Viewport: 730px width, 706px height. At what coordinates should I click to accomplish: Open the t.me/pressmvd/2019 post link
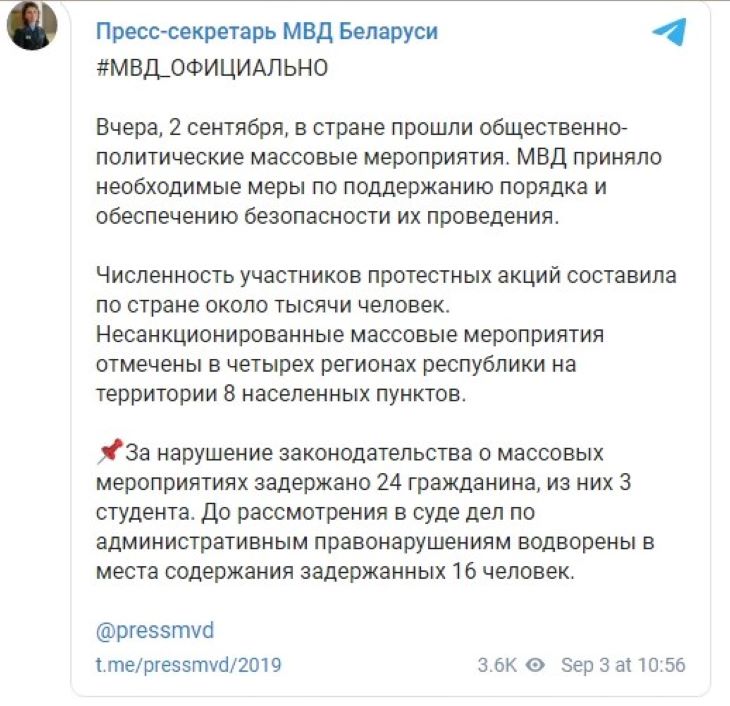(x=188, y=665)
